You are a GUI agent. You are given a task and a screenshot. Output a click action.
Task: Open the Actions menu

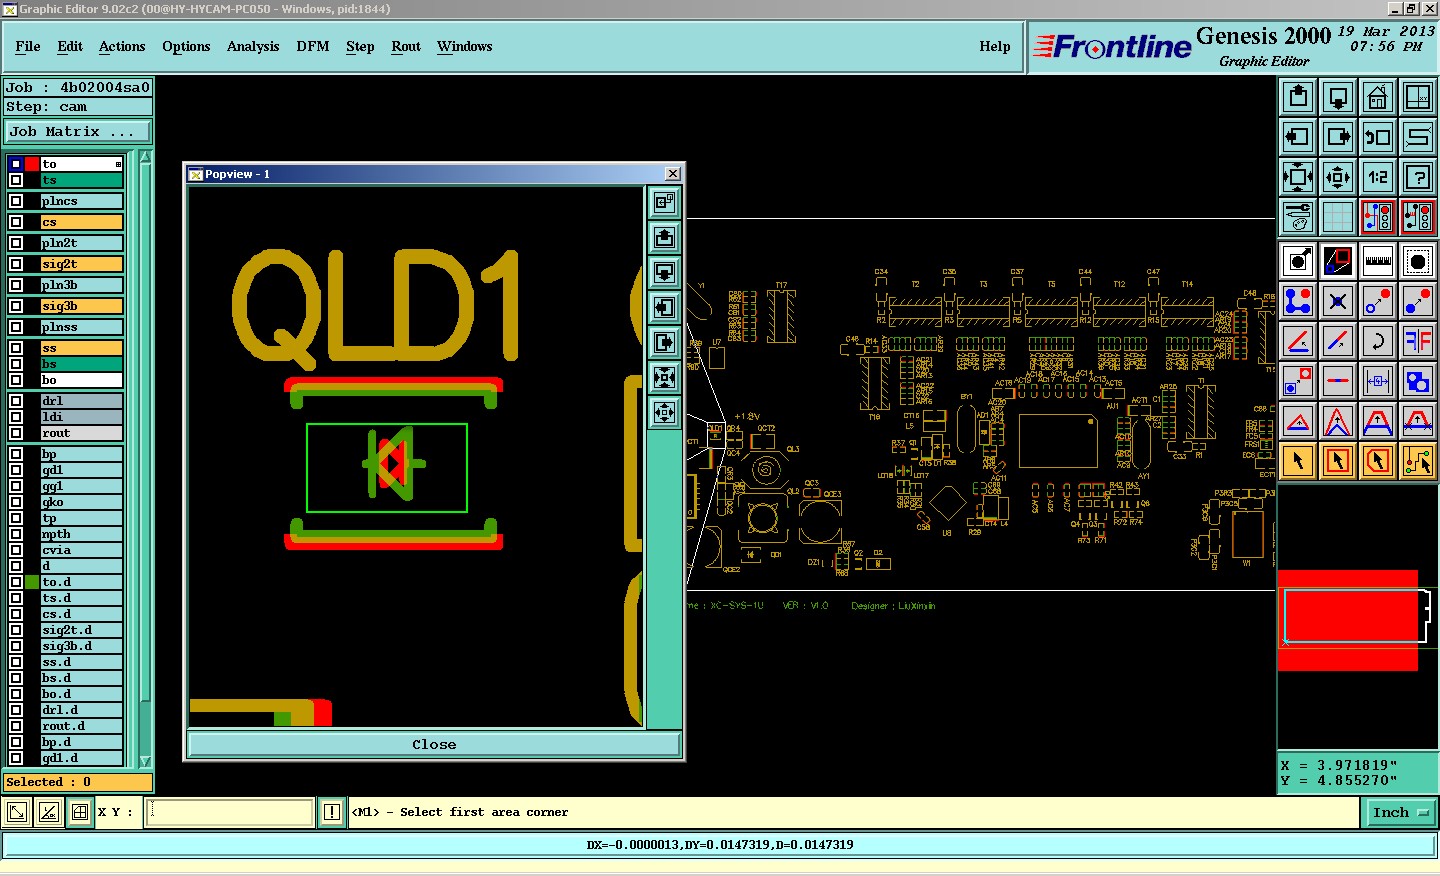[122, 46]
